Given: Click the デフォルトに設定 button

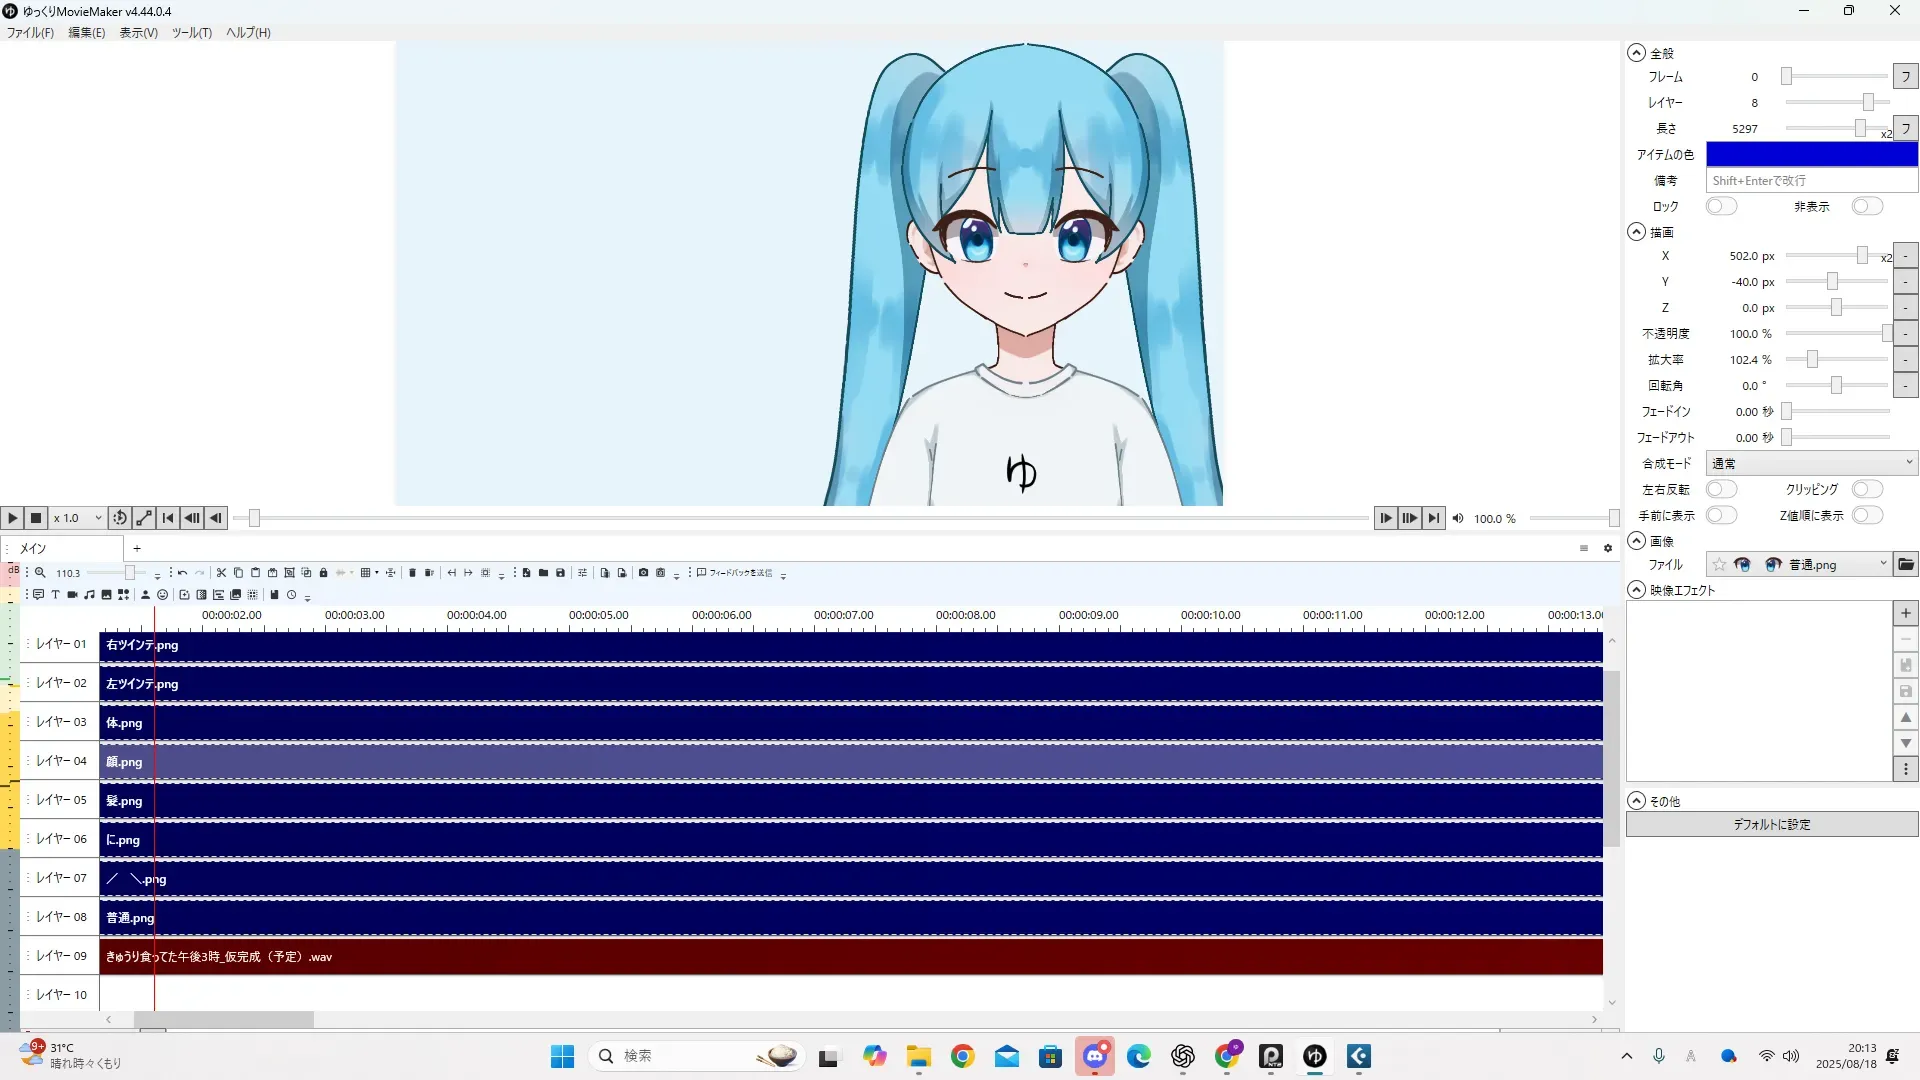Looking at the screenshot, I should click(x=1771, y=824).
